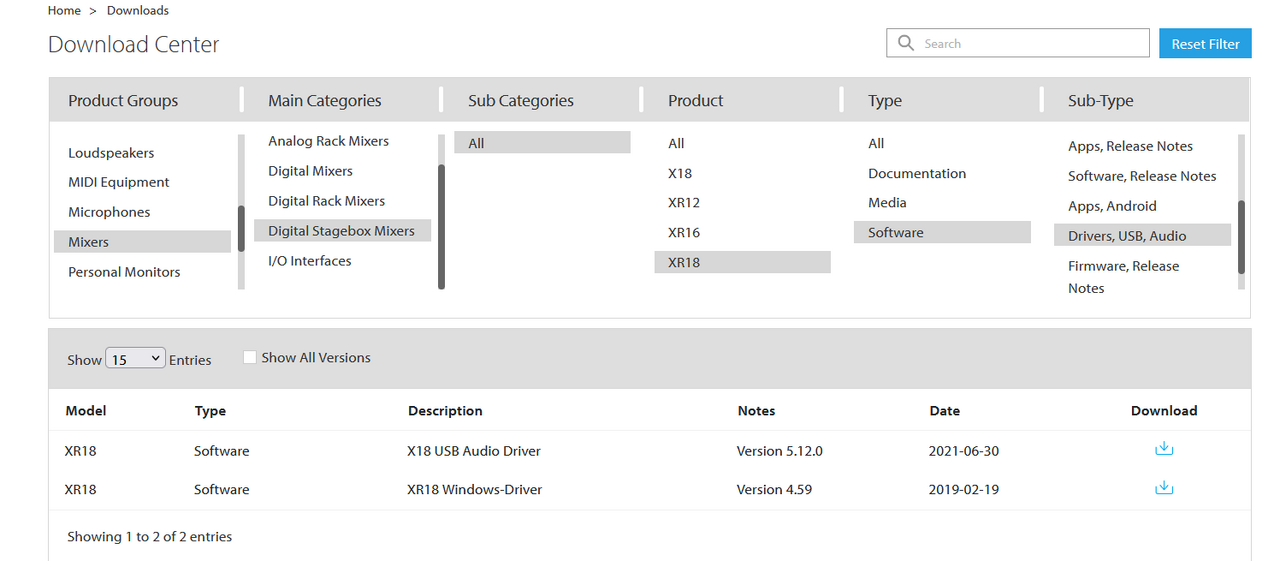Select Drivers, USB, Audio sub-type
This screenshot has width=1280, height=561.
(x=1142, y=236)
